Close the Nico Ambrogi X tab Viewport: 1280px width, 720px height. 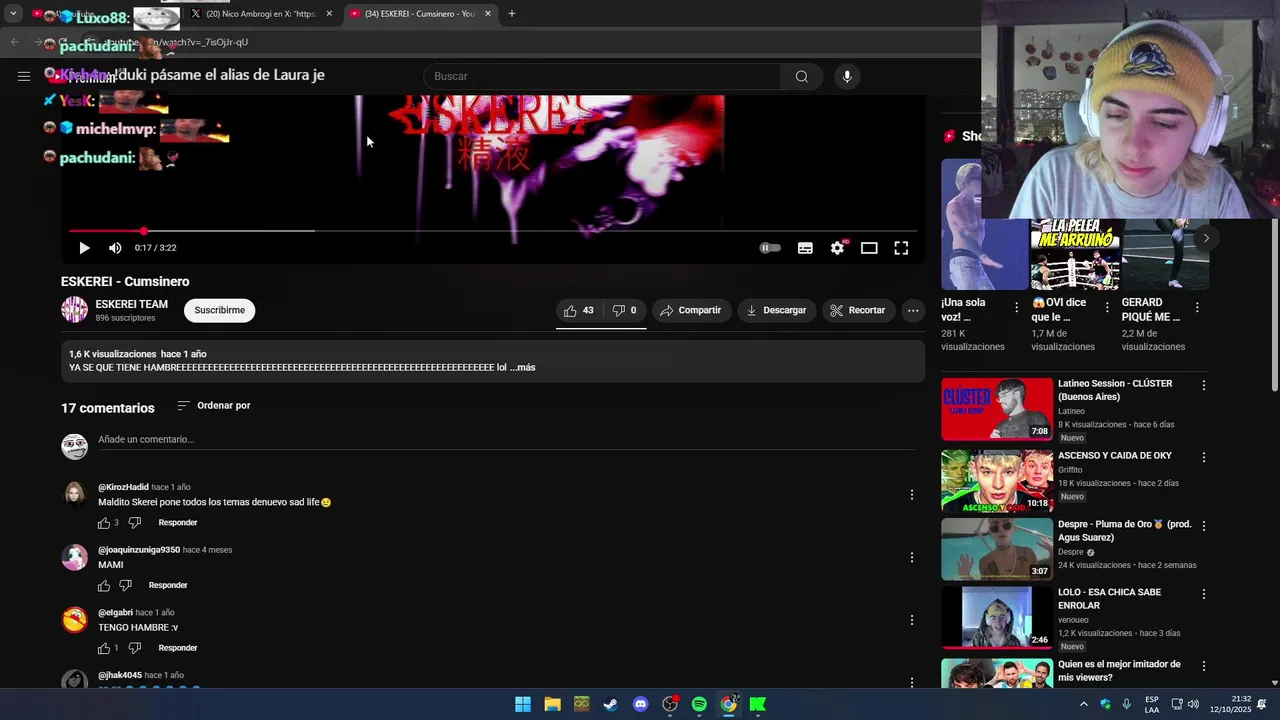click(329, 14)
